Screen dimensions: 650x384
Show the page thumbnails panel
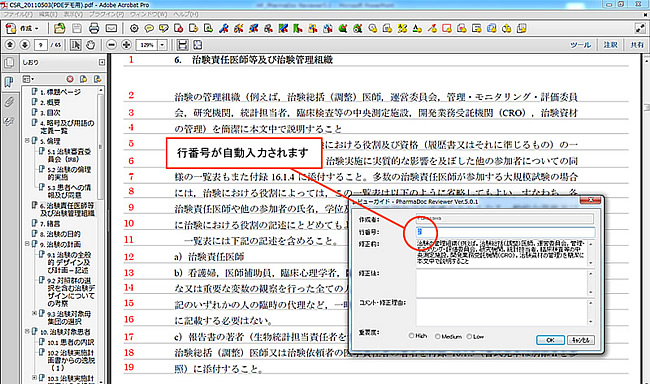click(9, 63)
